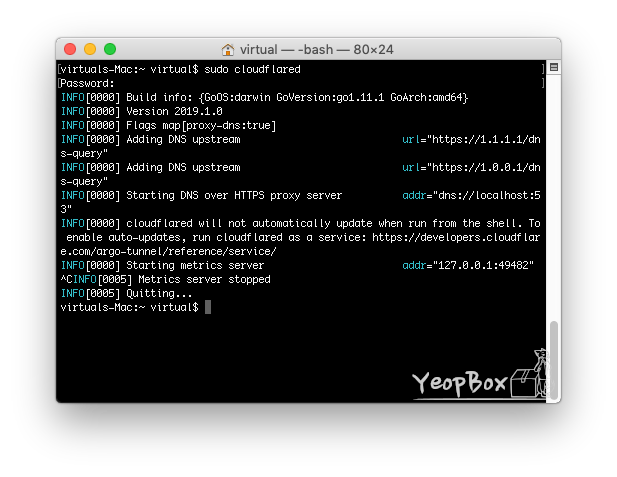Click the window title "virtual — -bash — 80×24"
Viewport: 617px width, 477px height.
pyautogui.click(x=316, y=50)
